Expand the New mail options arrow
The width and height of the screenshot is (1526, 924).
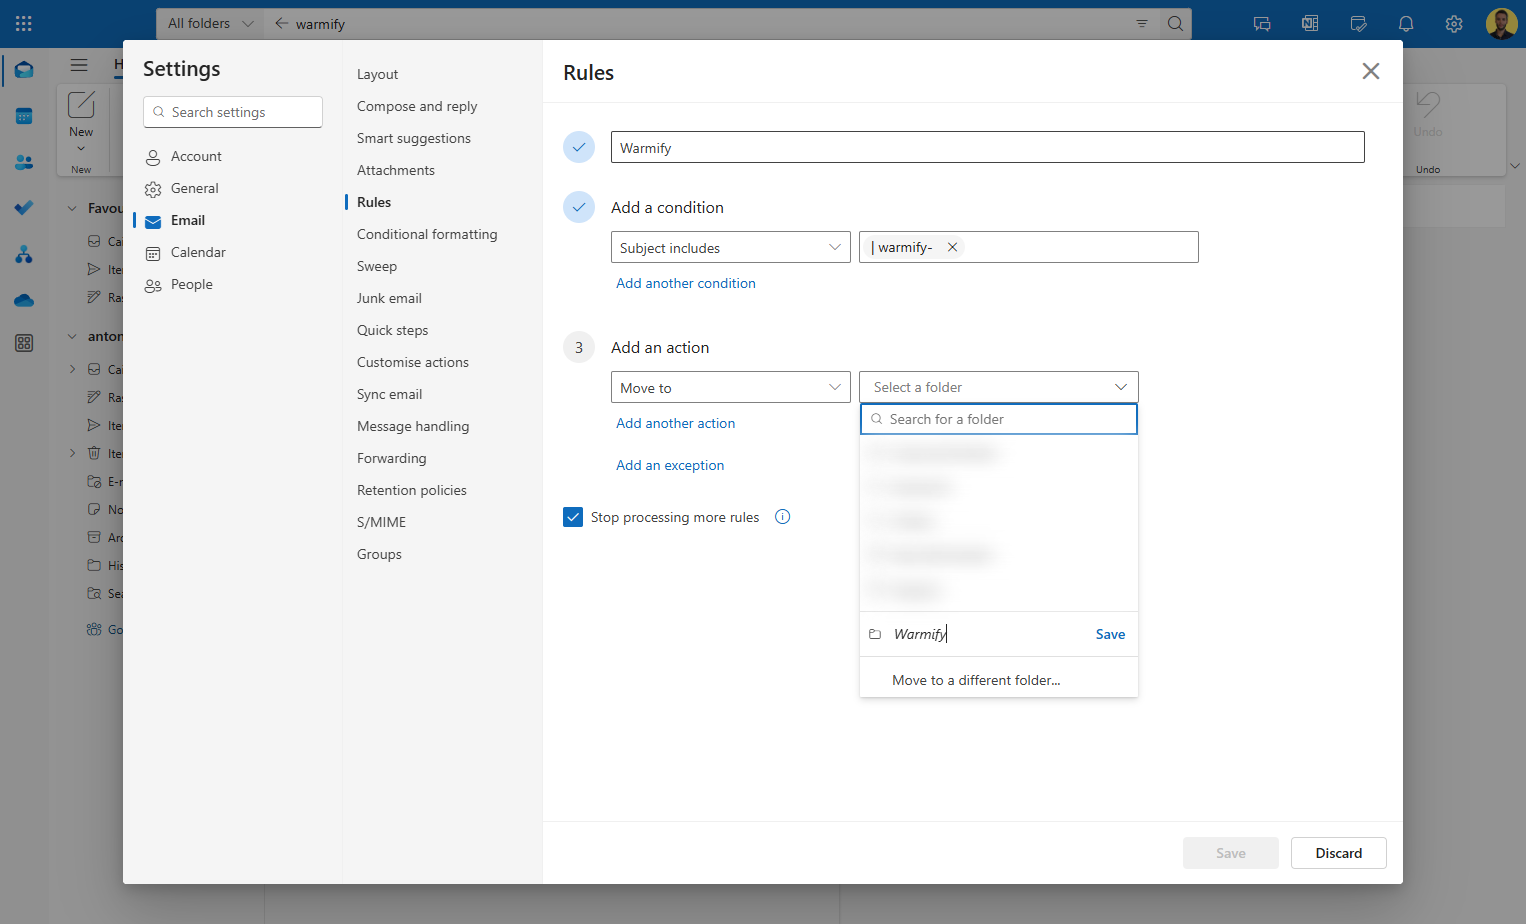tap(81, 149)
